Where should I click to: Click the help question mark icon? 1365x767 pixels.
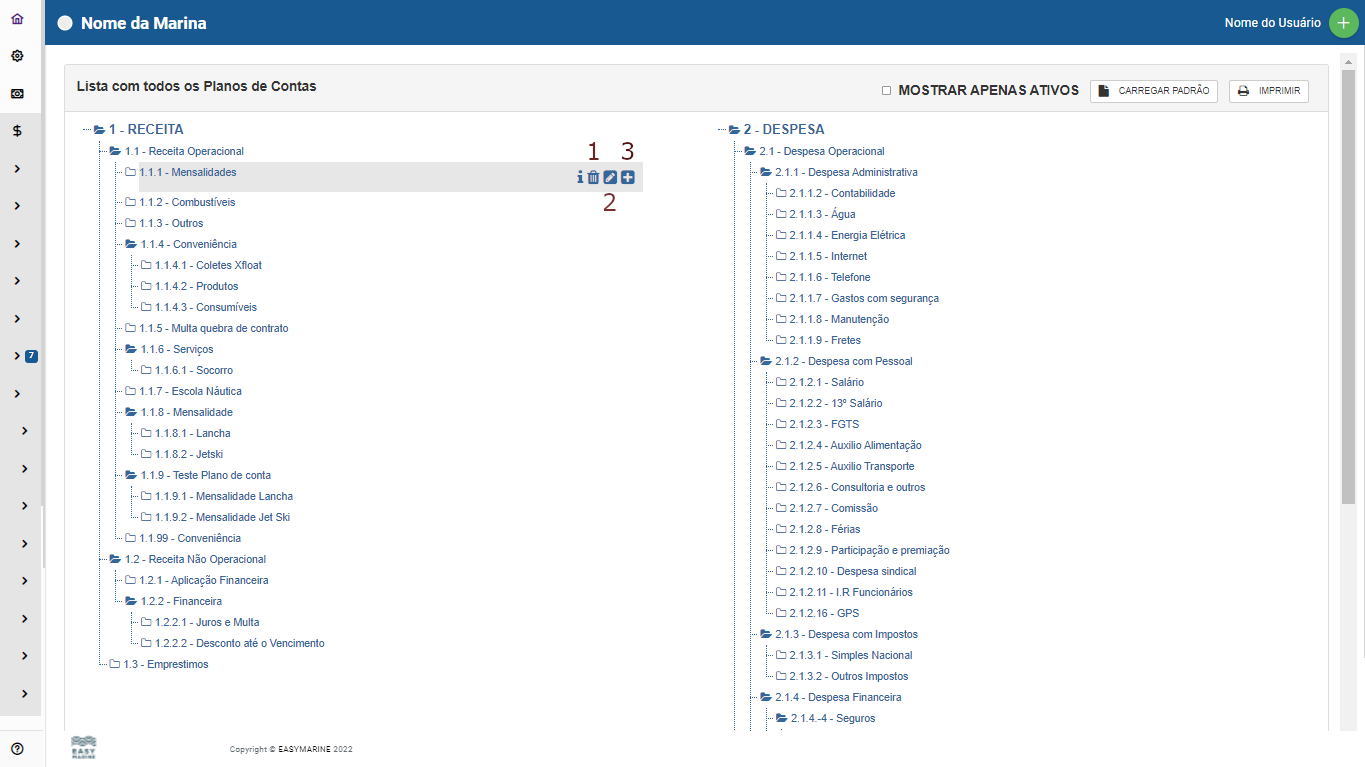(17, 748)
